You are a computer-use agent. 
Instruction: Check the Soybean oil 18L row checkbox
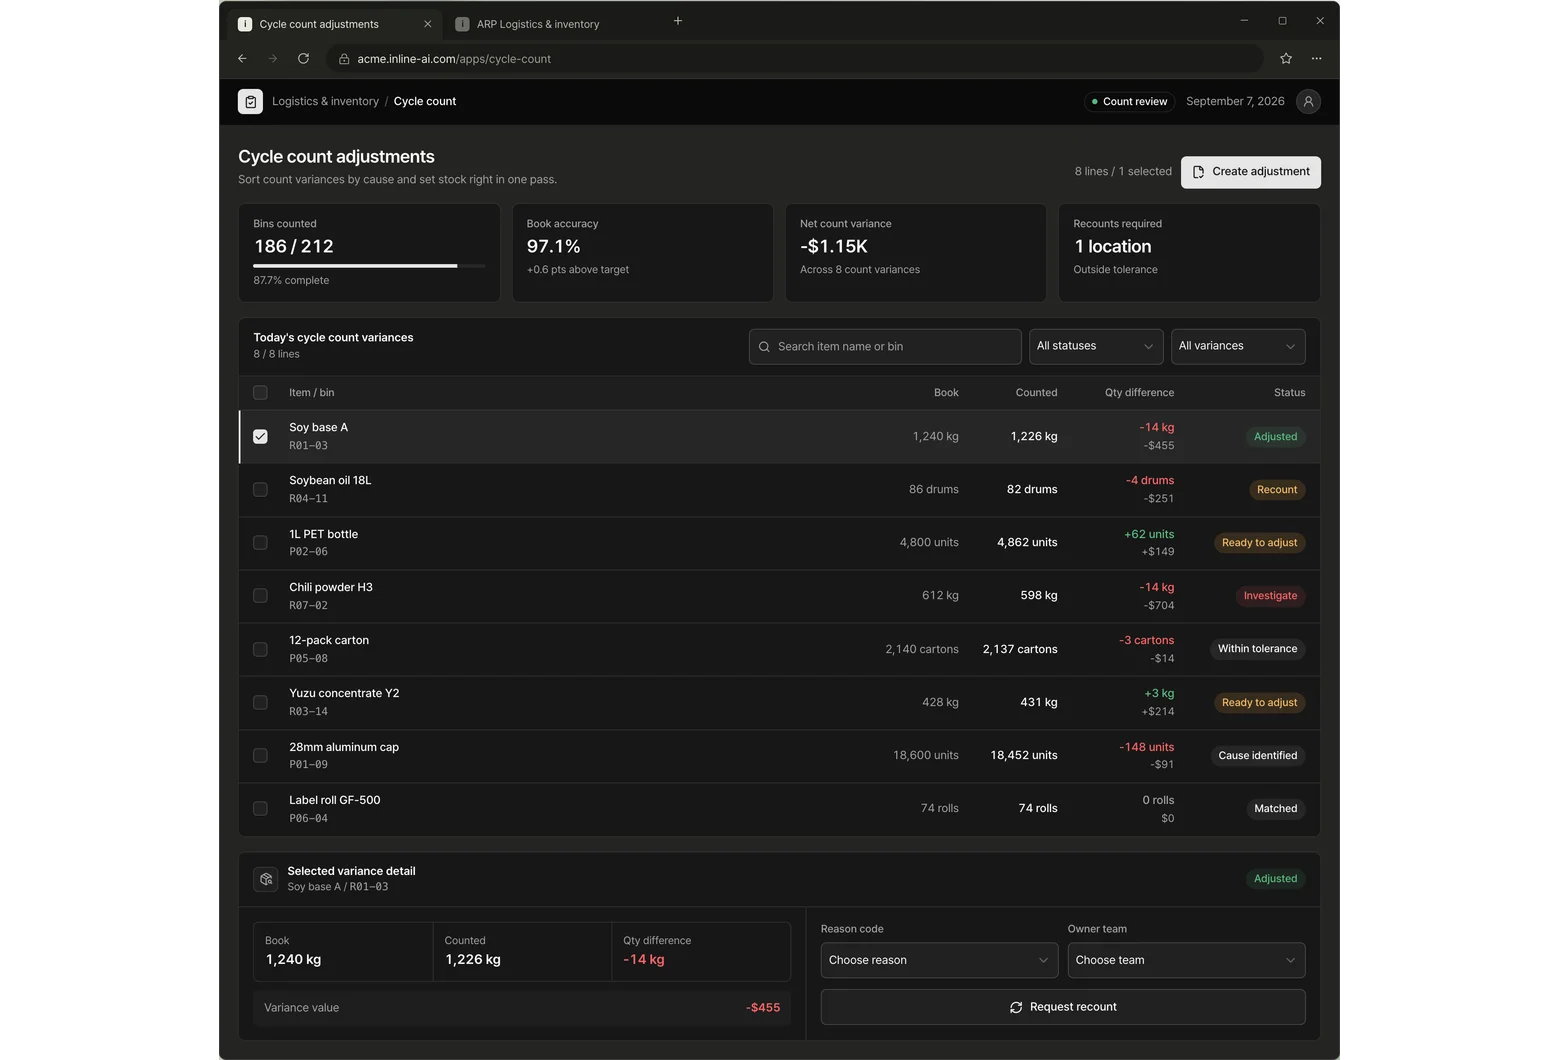[260, 490]
